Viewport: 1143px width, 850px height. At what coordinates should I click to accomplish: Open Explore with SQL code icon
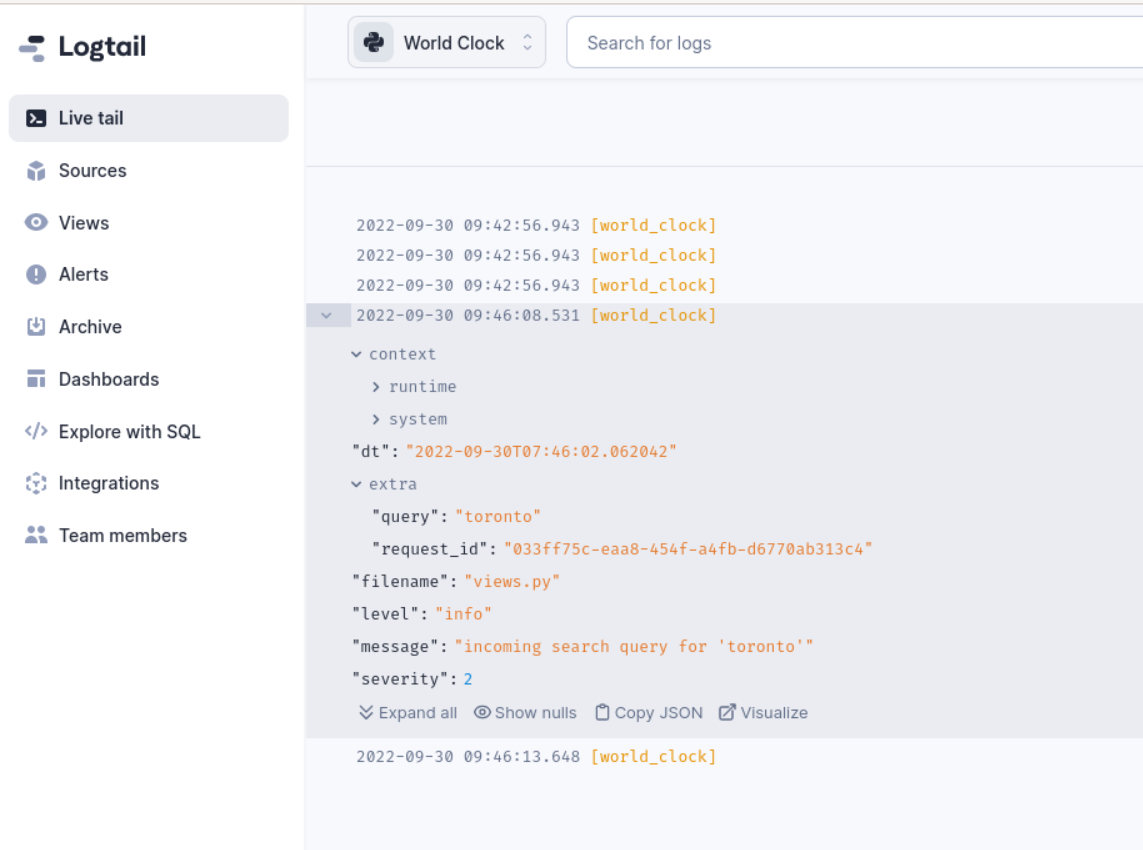click(x=36, y=432)
